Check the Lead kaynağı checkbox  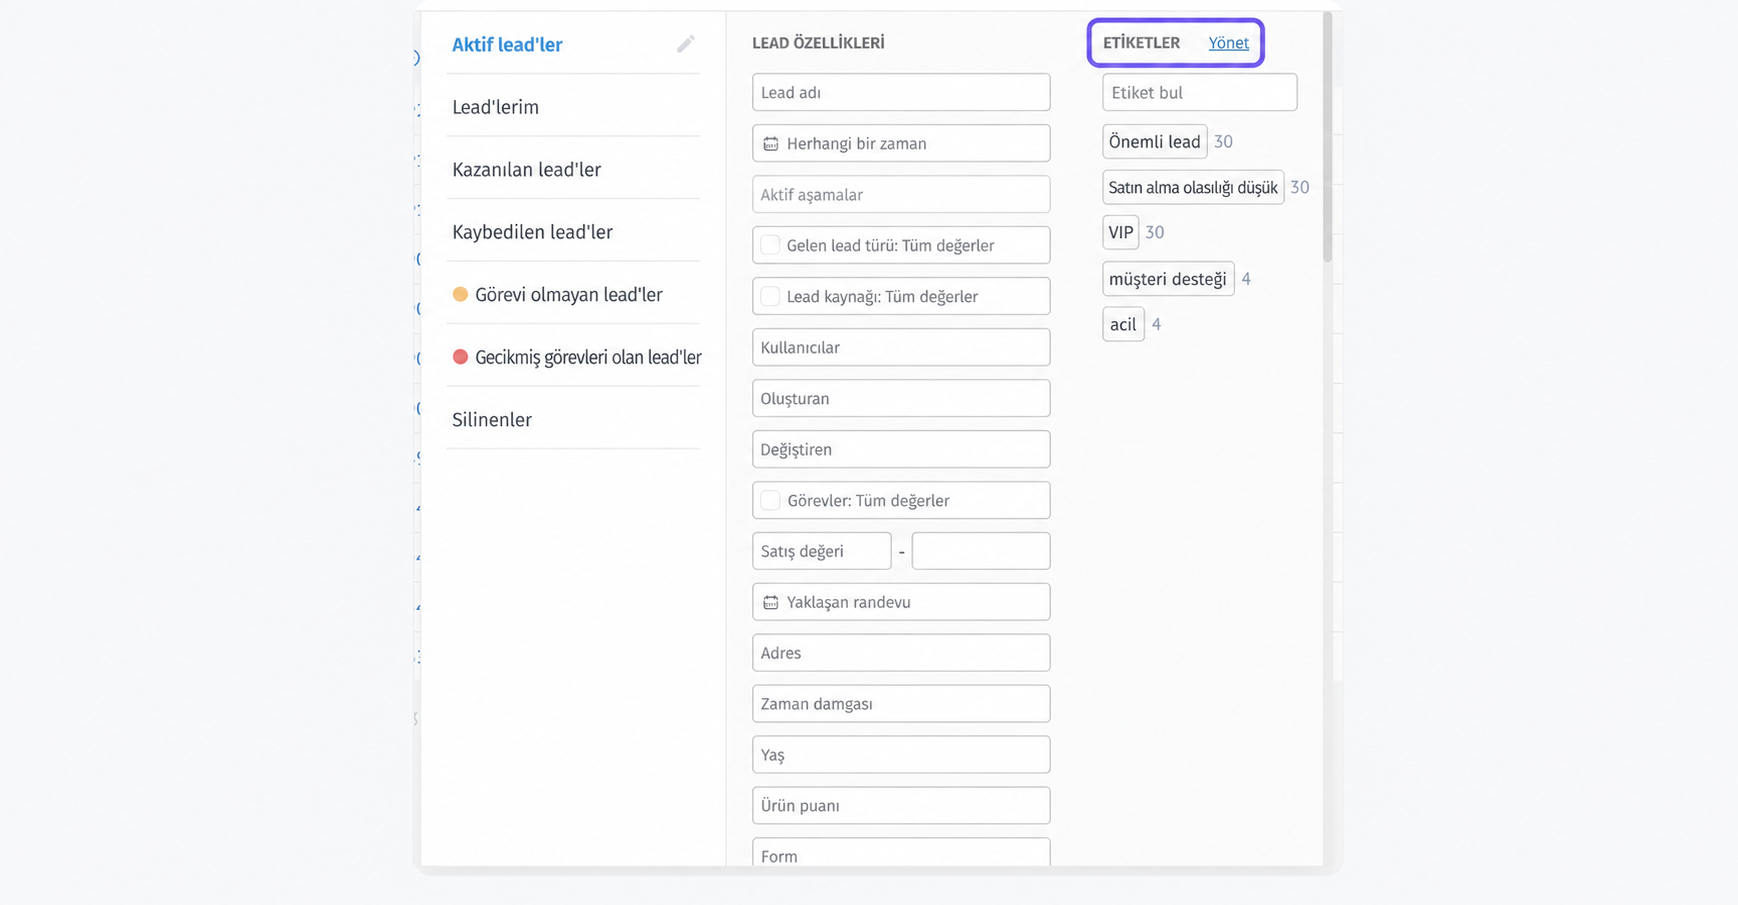[x=770, y=296]
